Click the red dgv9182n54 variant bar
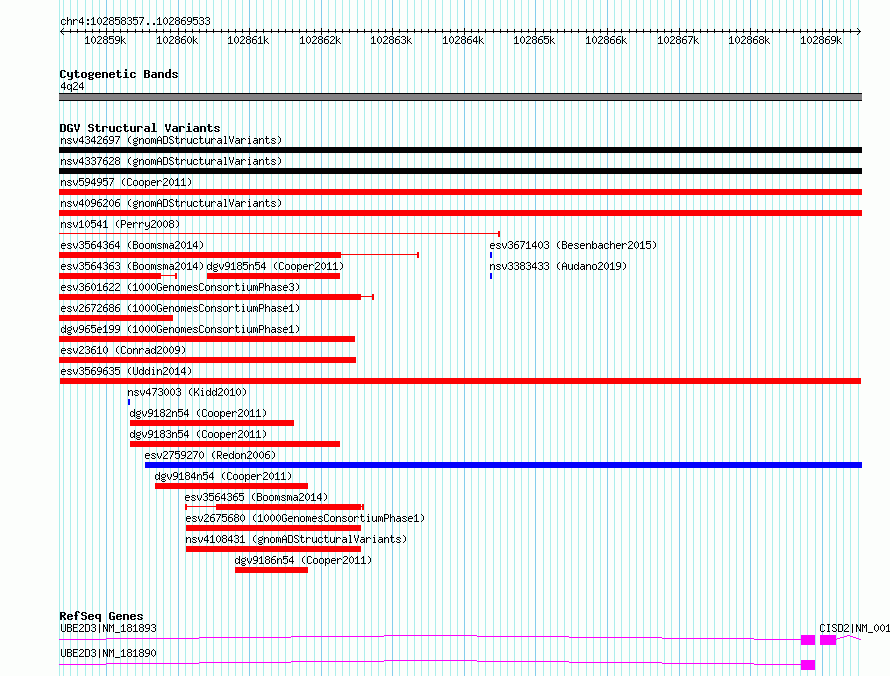The height and width of the screenshot is (676, 890). [x=212, y=423]
